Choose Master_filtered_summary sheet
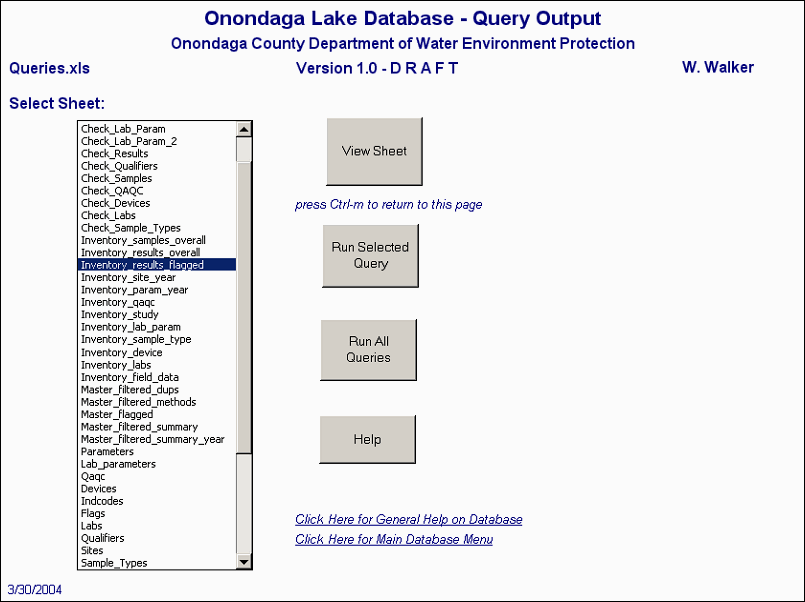Viewport: 805px width, 602px height. 157,426
